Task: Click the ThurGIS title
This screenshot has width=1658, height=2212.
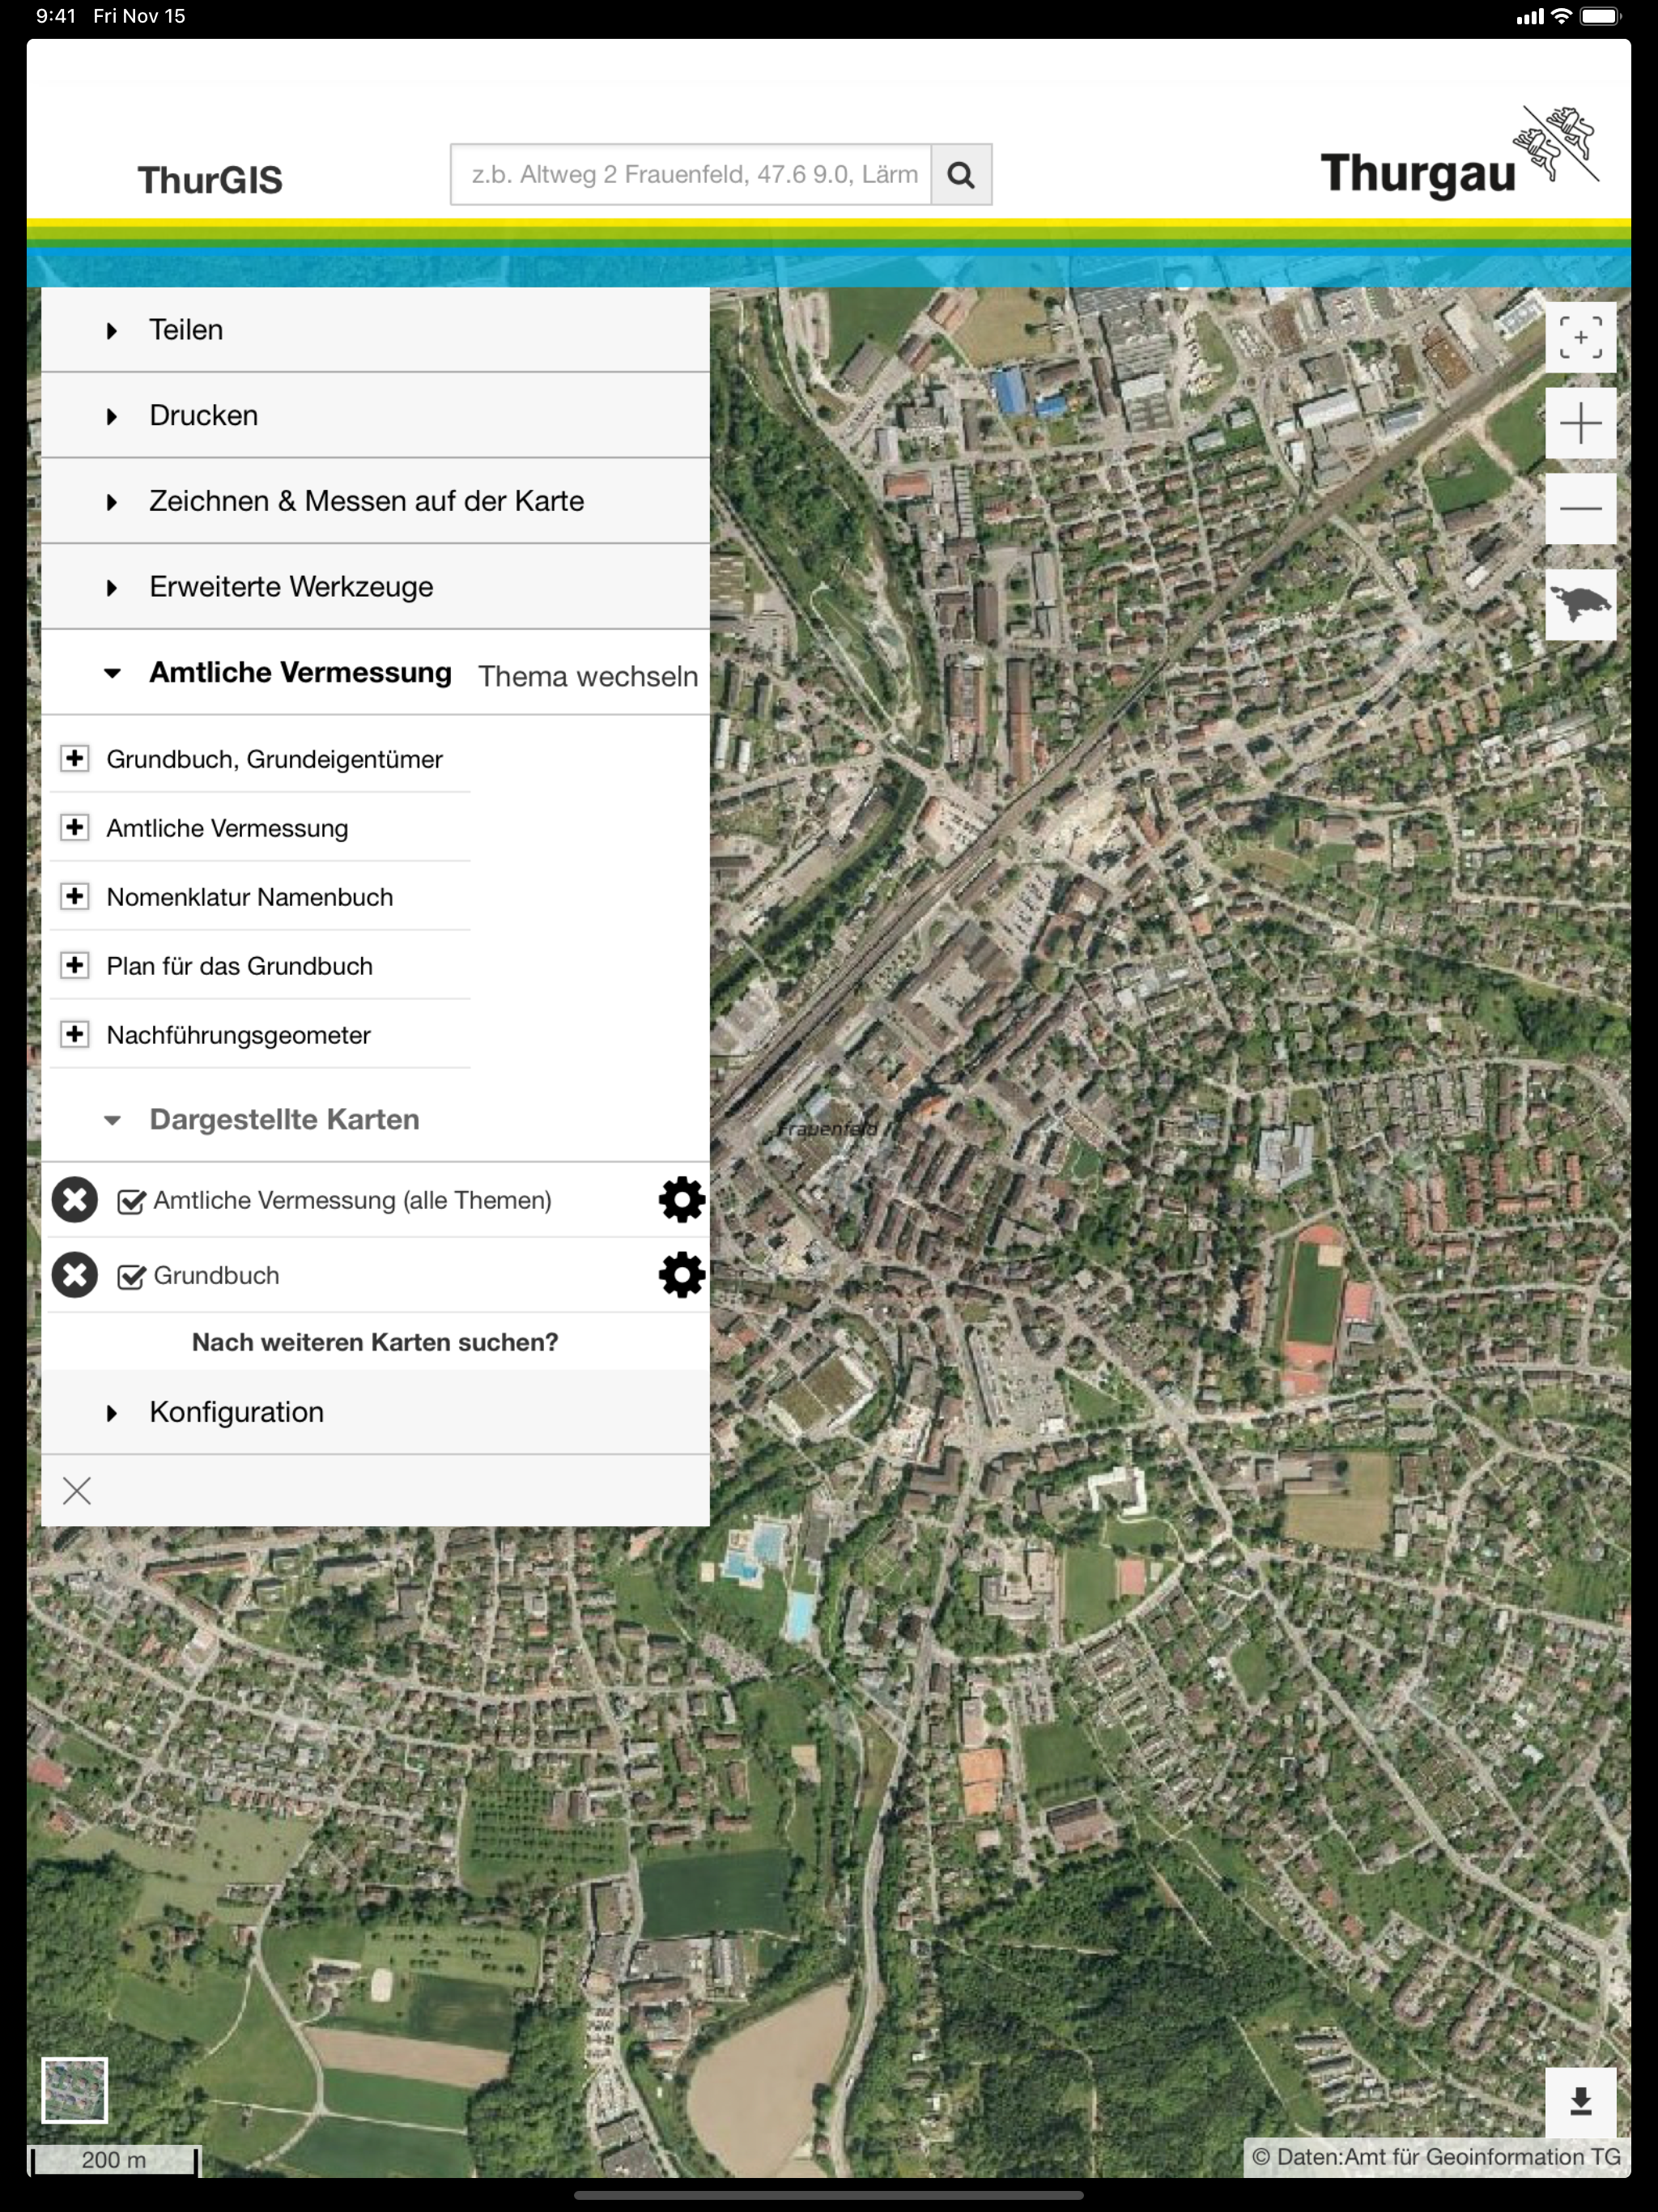Action: tap(210, 180)
